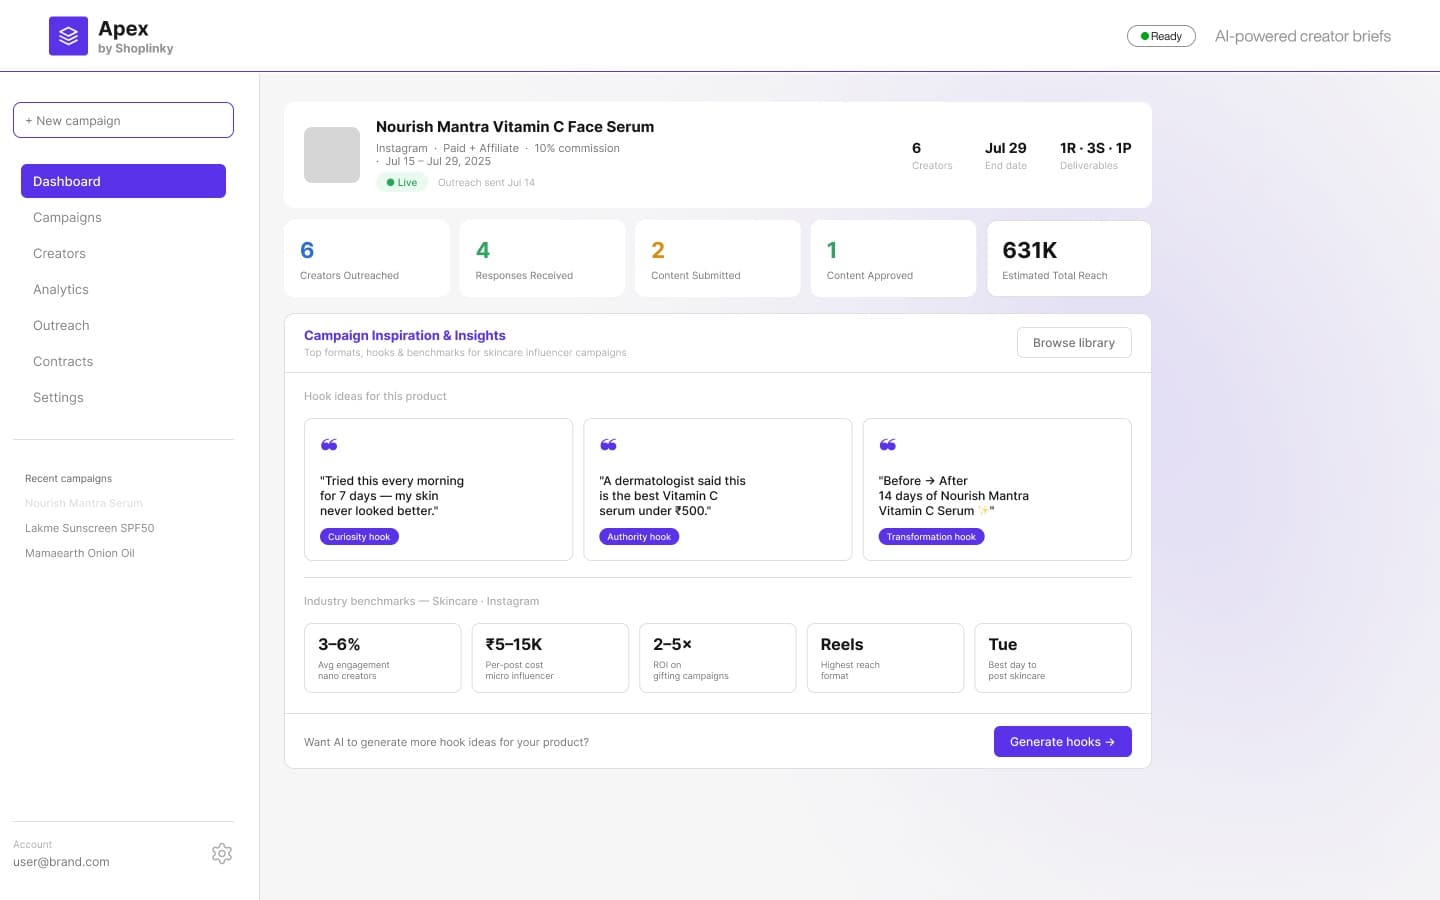Open Settings in sidebar menu
1440x900 pixels.
(x=58, y=397)
